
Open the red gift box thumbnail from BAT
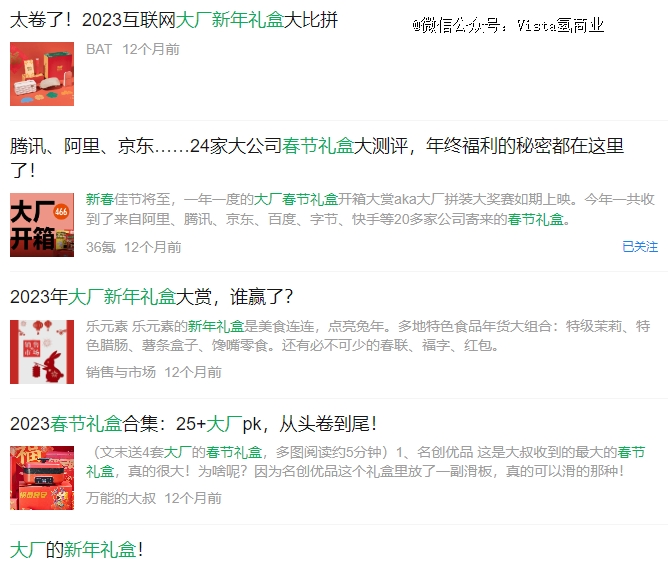tap(42, 74)
